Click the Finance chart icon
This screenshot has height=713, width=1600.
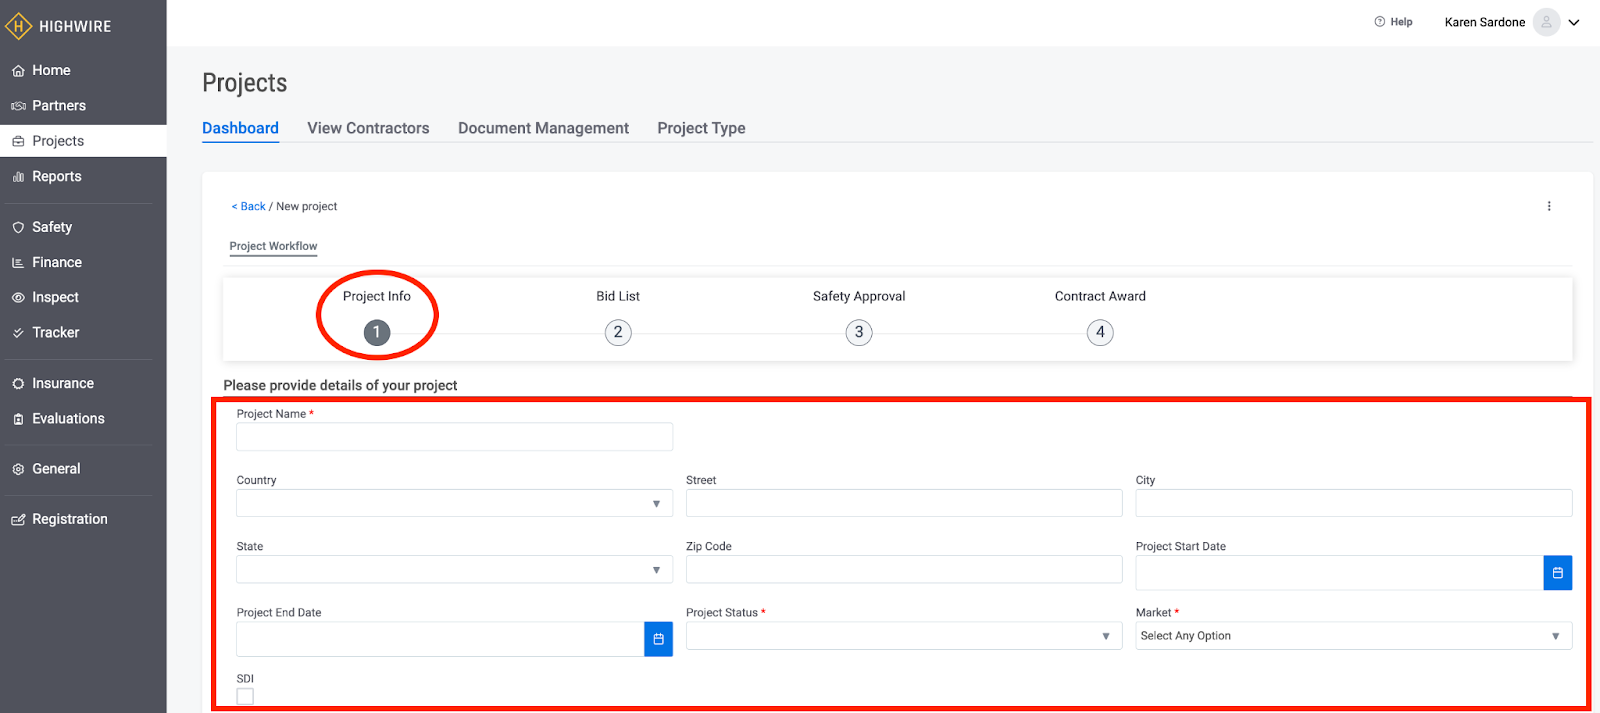pos(18,263)
